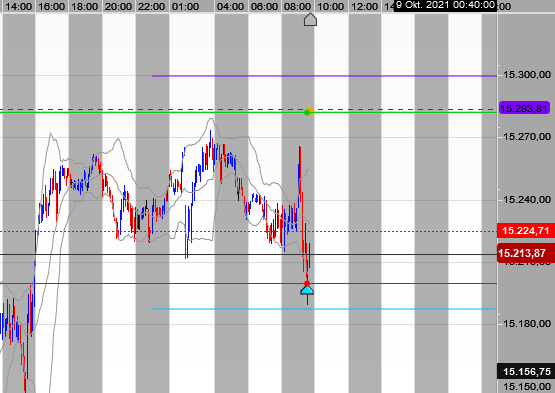This screenshot has height=393, width=555.
Task: Click the 08:00 time axis label
Action: pyautogui.click(x=297, y=6)
